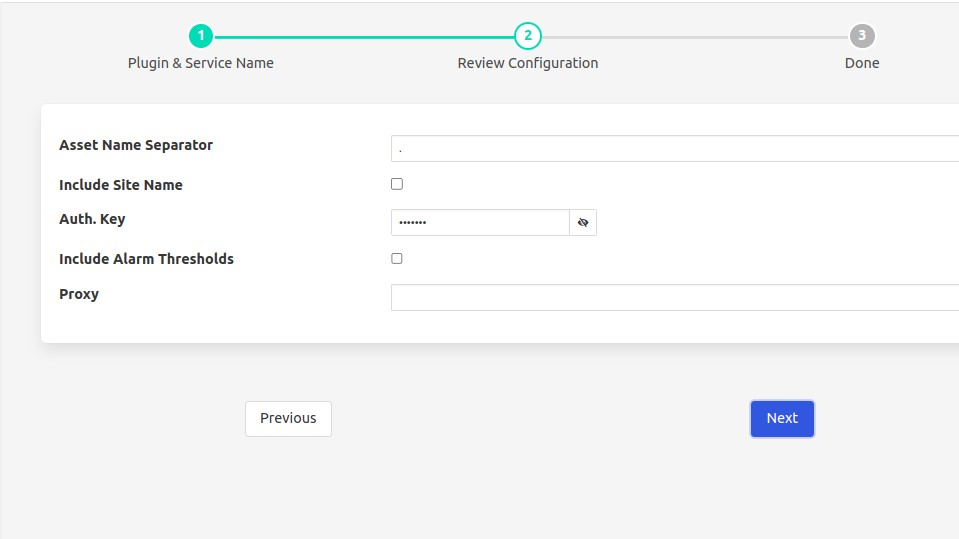The image size is (959, 539).
Task: Proceed with the blue Next button
Action: [782, 419]
